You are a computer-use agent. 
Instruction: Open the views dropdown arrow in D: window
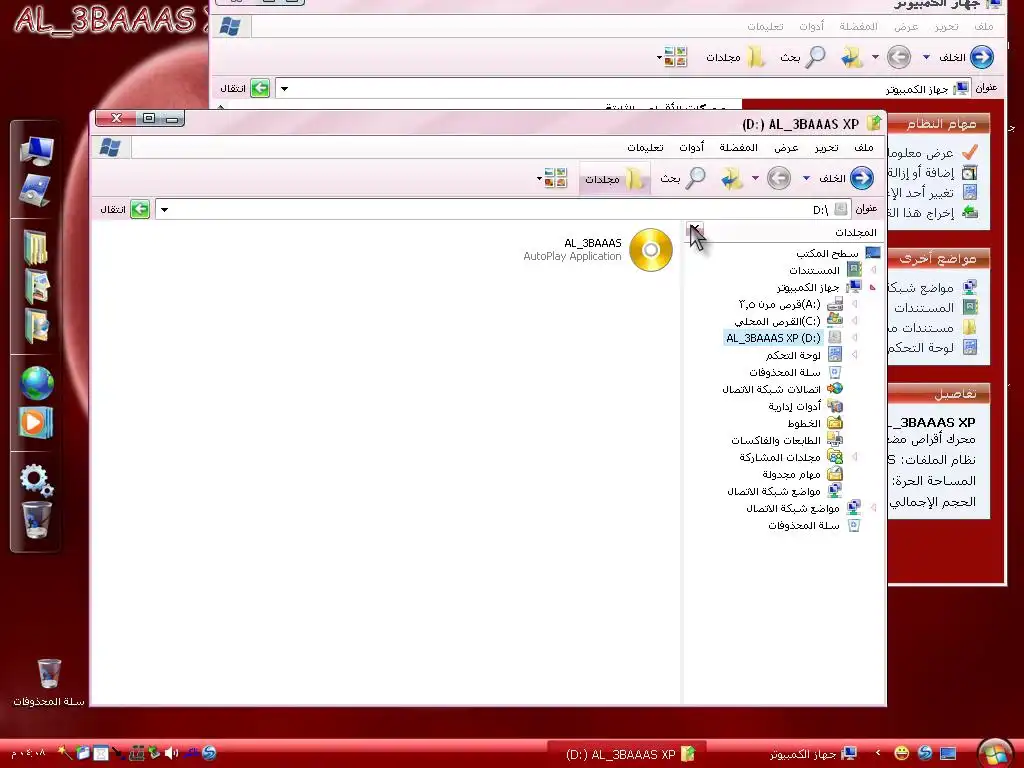[x=539, y=178]
